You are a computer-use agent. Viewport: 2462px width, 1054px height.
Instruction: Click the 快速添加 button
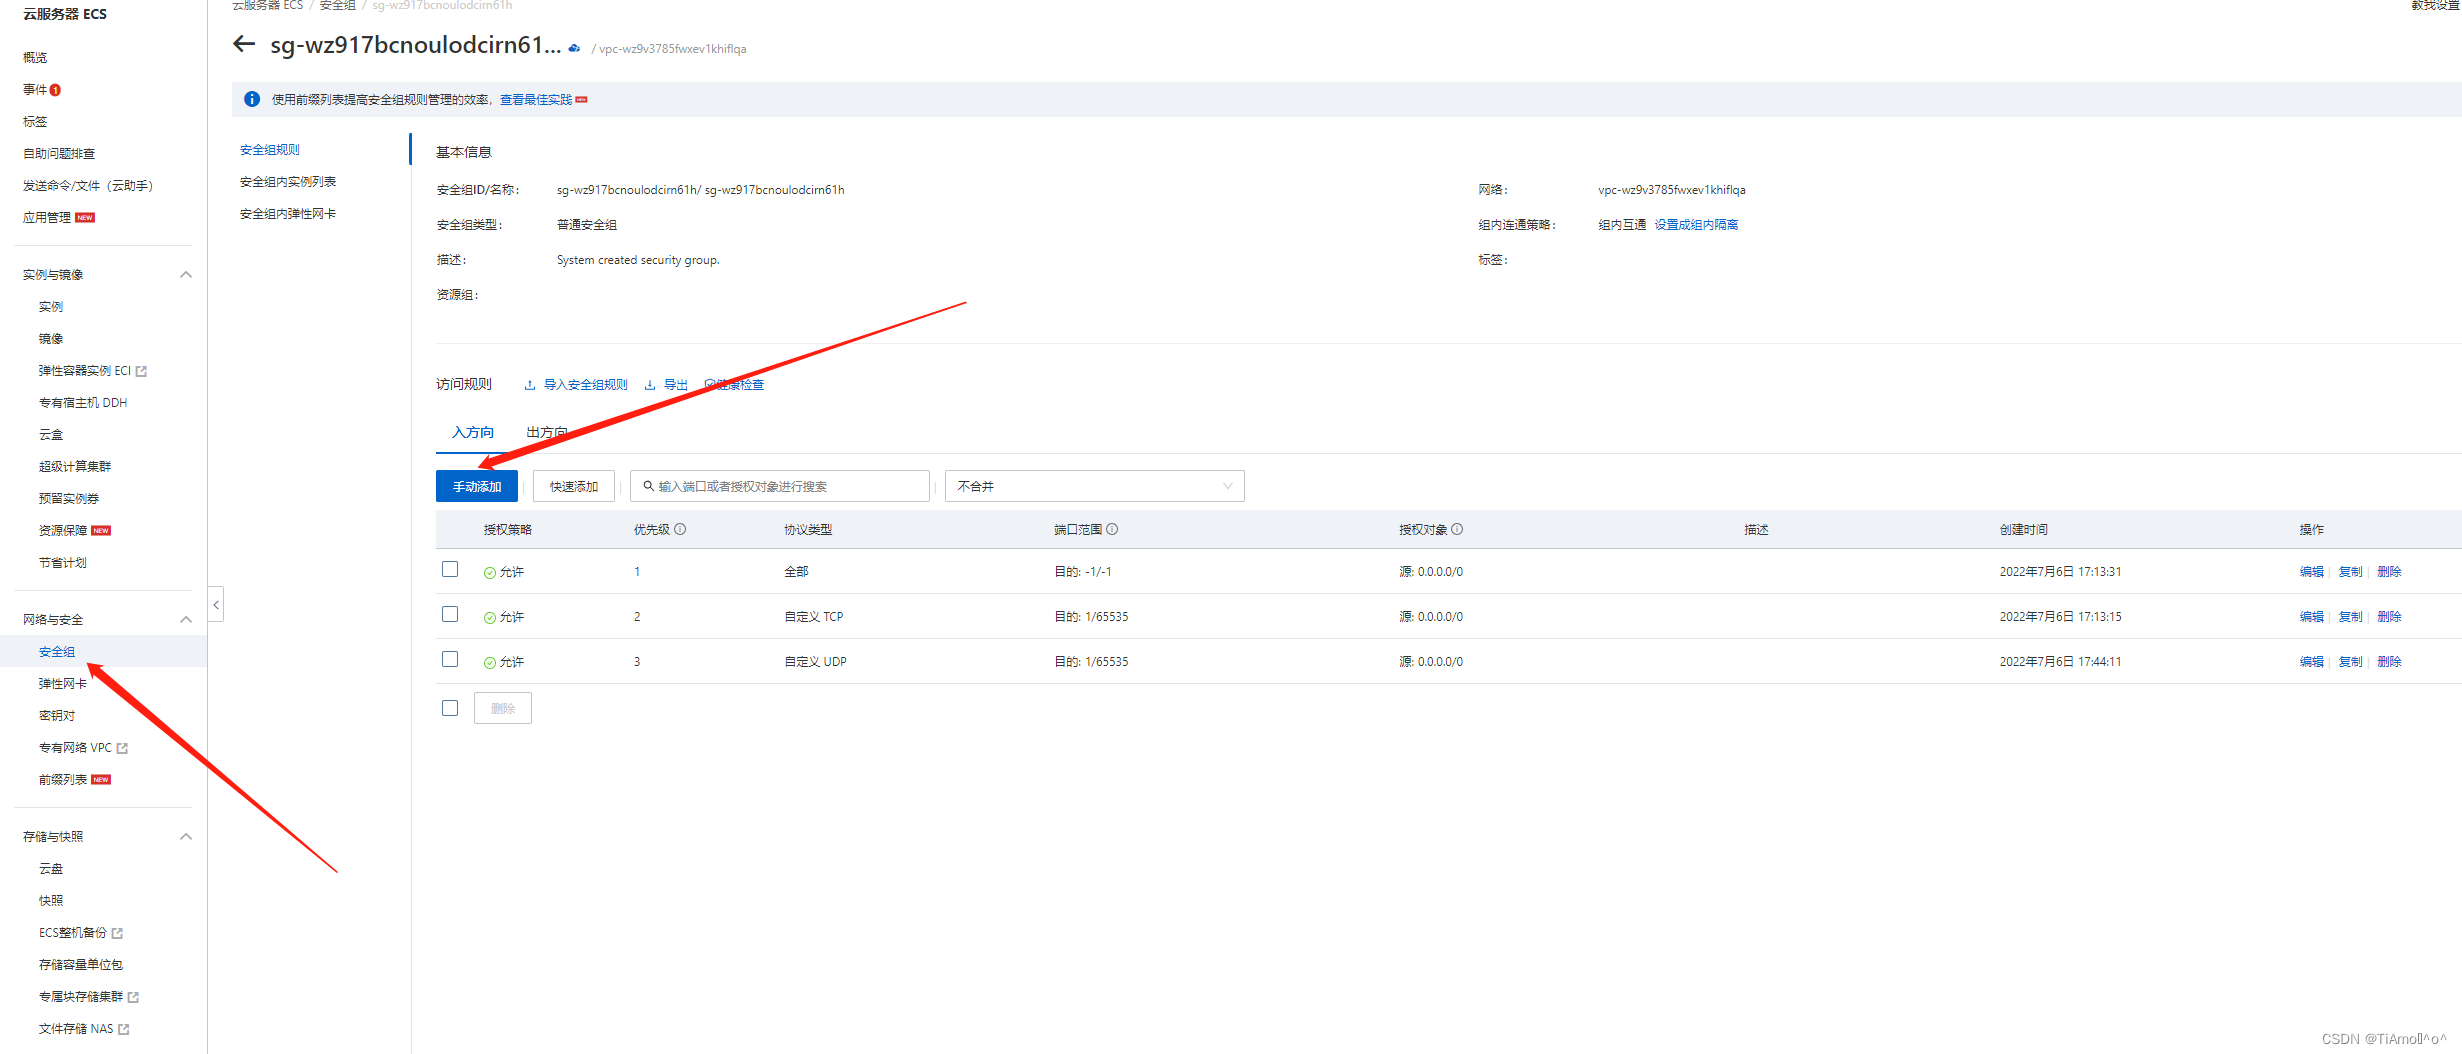pos(574,486)
